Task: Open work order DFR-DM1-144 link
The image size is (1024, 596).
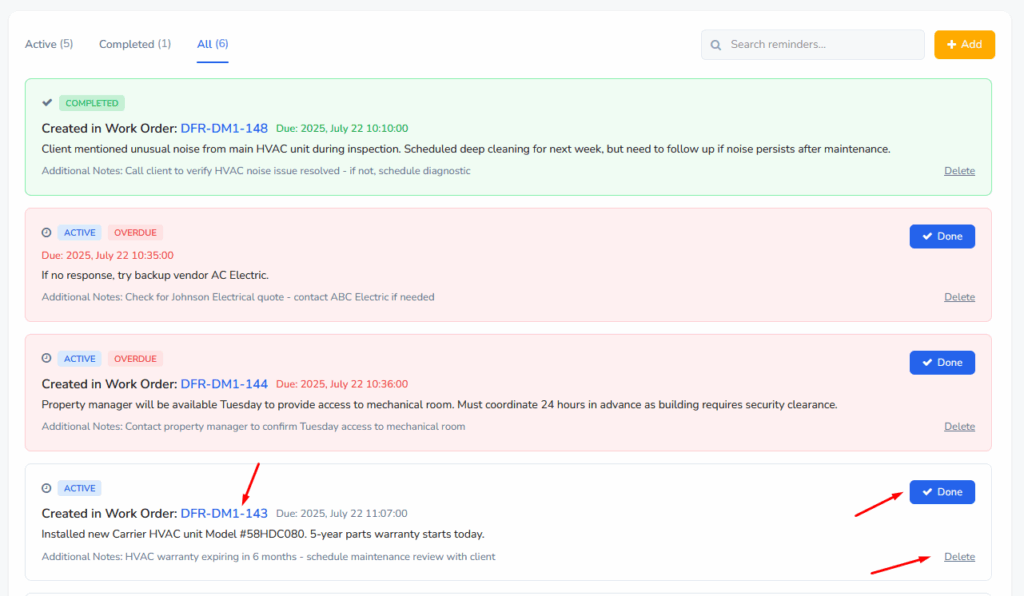Action: pyautogui.click(x=224, y=384)
